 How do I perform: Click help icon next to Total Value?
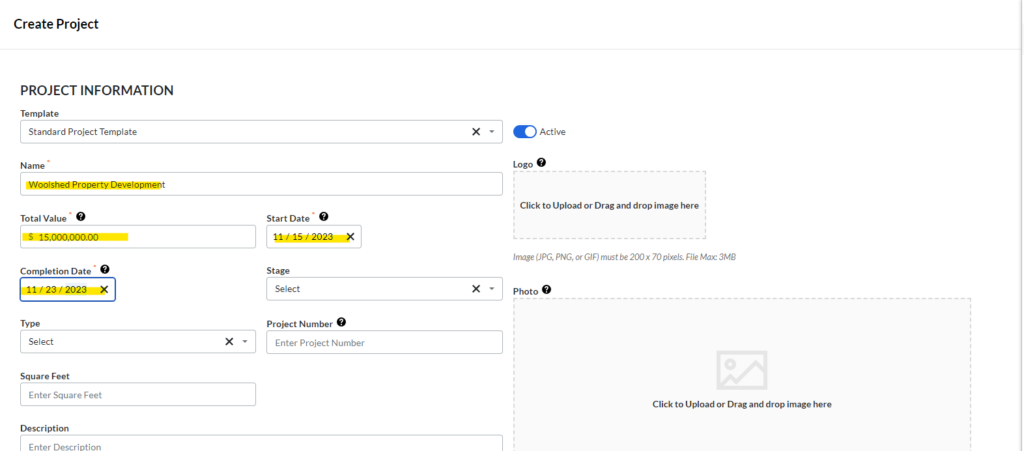(x=81, y=216)
